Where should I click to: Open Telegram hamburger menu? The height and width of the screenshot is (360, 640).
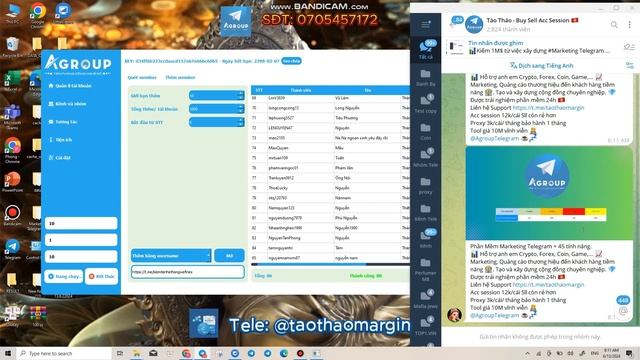[425, 24]
